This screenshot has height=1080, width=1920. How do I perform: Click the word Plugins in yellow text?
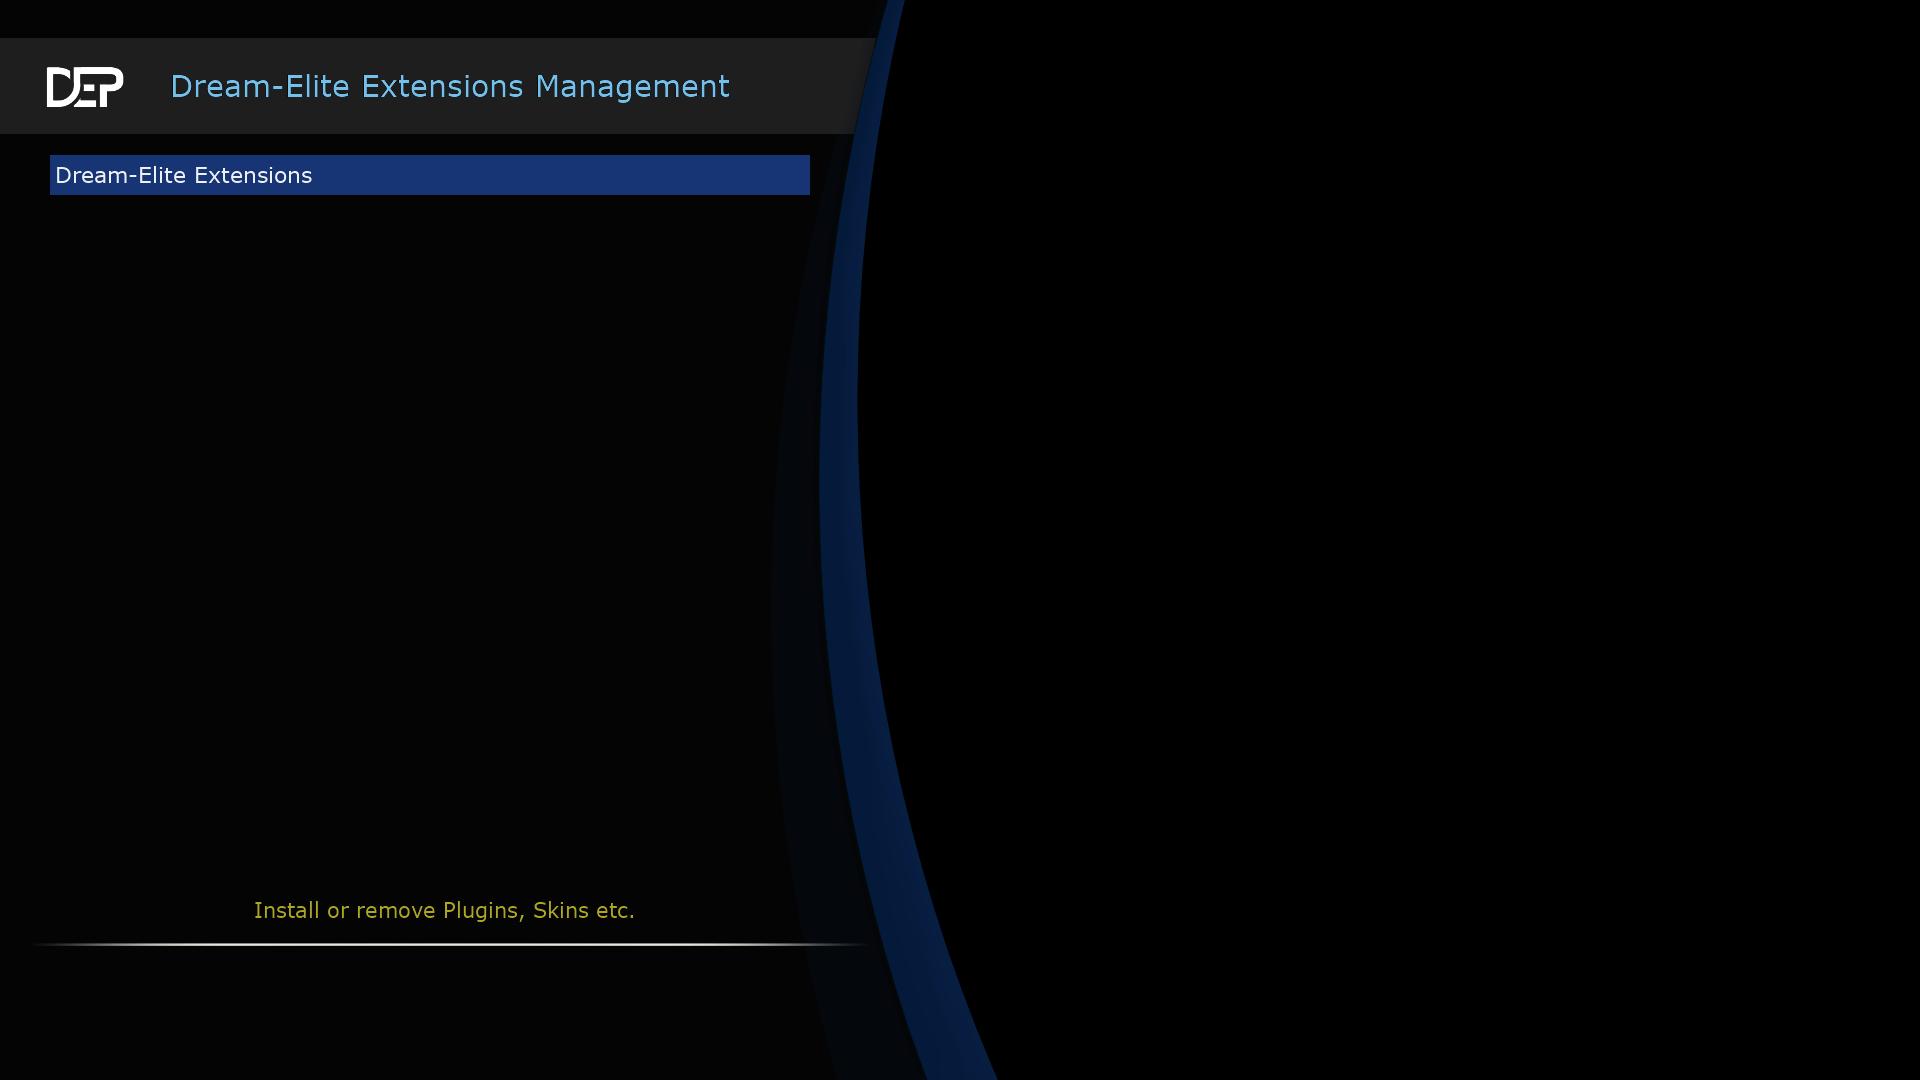click(x=480, y=910)
